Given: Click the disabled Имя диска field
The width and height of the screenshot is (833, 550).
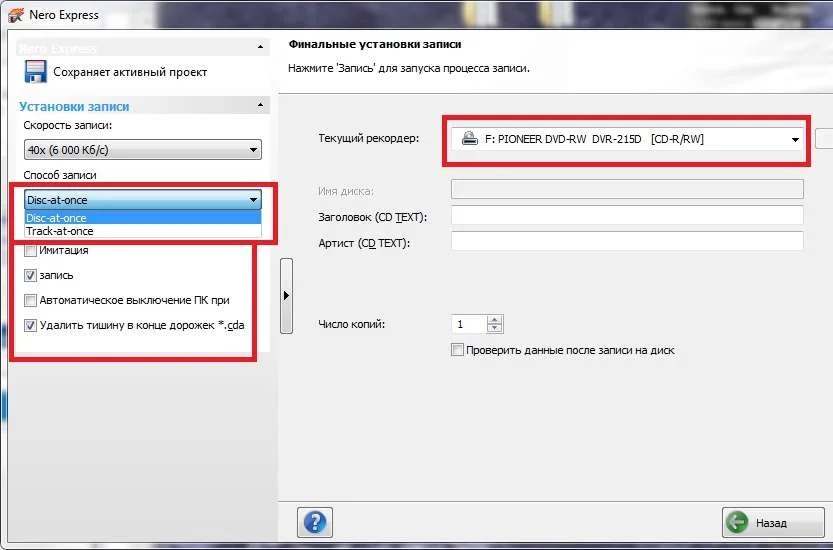Looking at the screenshot, I should pyautogui.click(x=627, y=189).
